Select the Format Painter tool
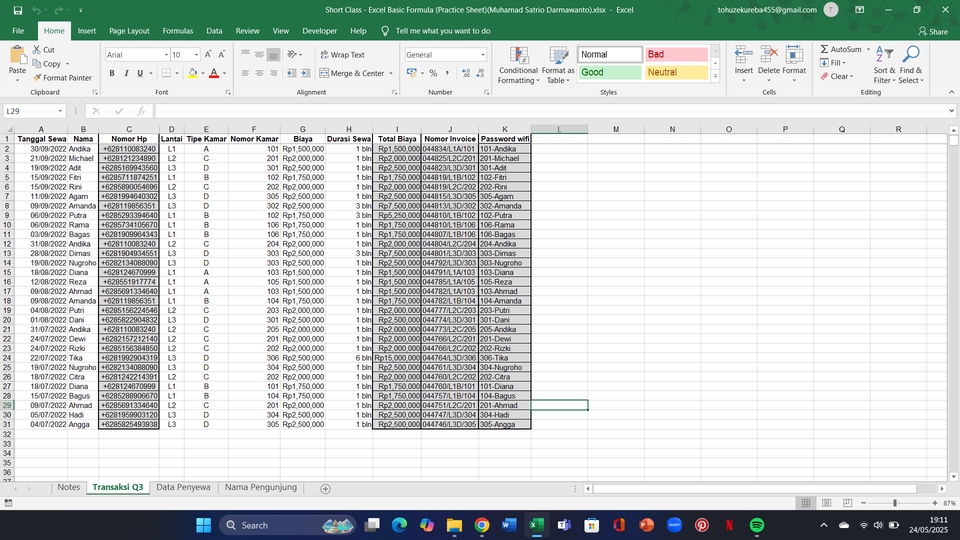This screenshot has width=960, height=540. (62, 78)
